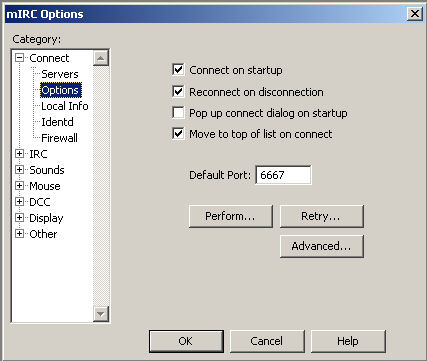Click into the Default Port field
This screenshot has height=361, width=427.
coord(283,175)
